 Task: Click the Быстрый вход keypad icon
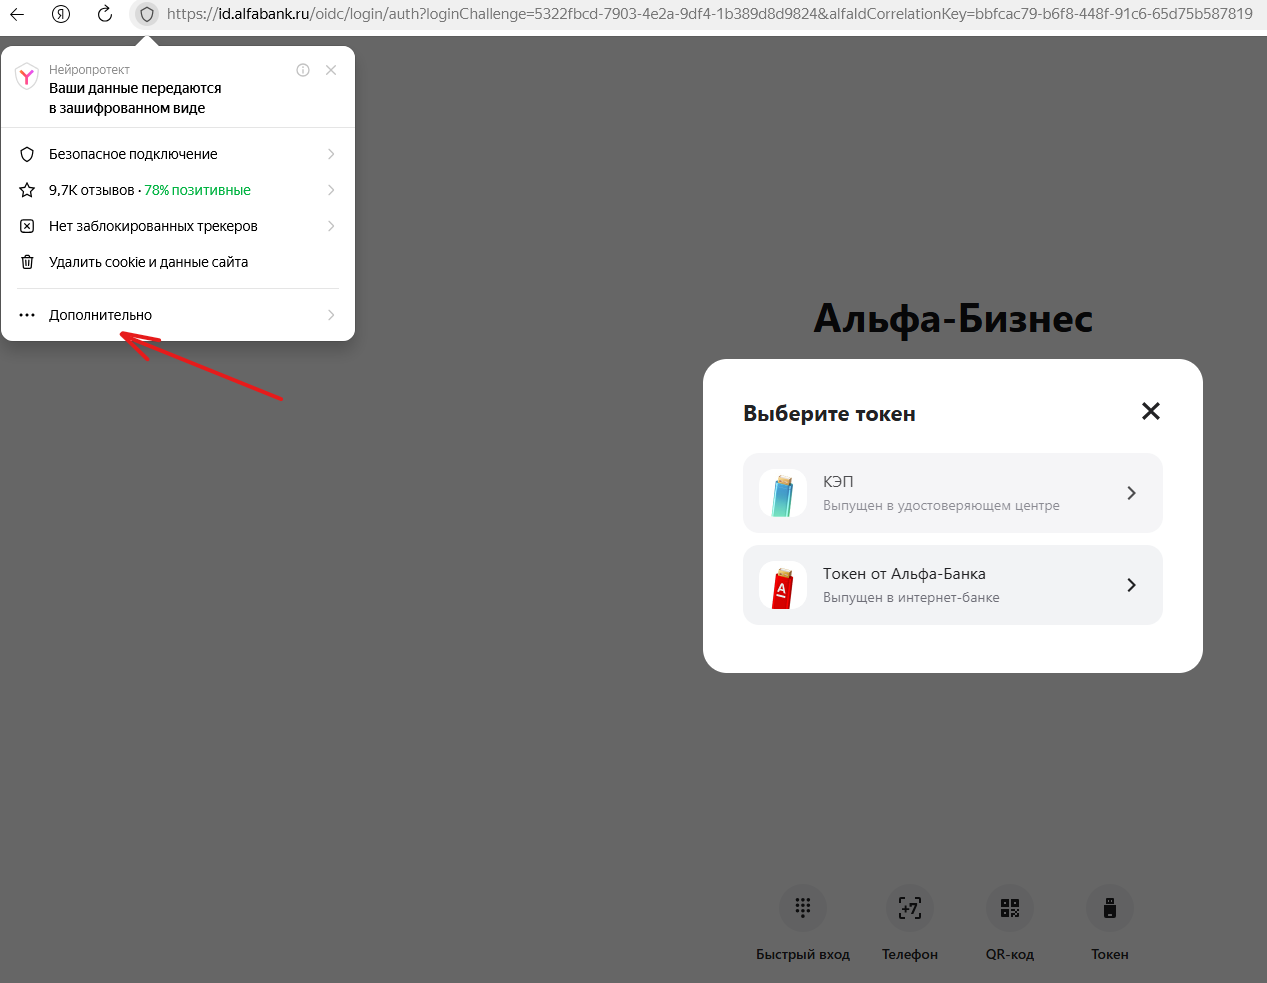click(x=803, y=908)
